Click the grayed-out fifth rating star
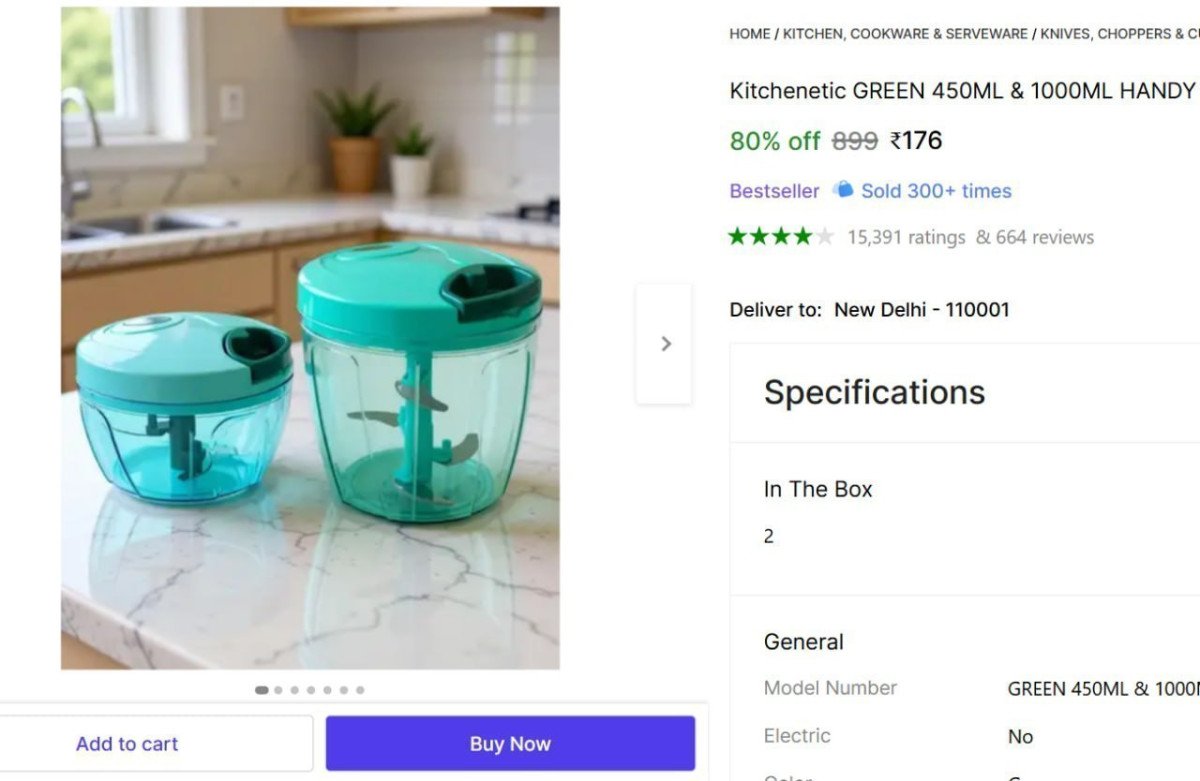Viewport: 1200px width, 781px height. pos(826,236)
